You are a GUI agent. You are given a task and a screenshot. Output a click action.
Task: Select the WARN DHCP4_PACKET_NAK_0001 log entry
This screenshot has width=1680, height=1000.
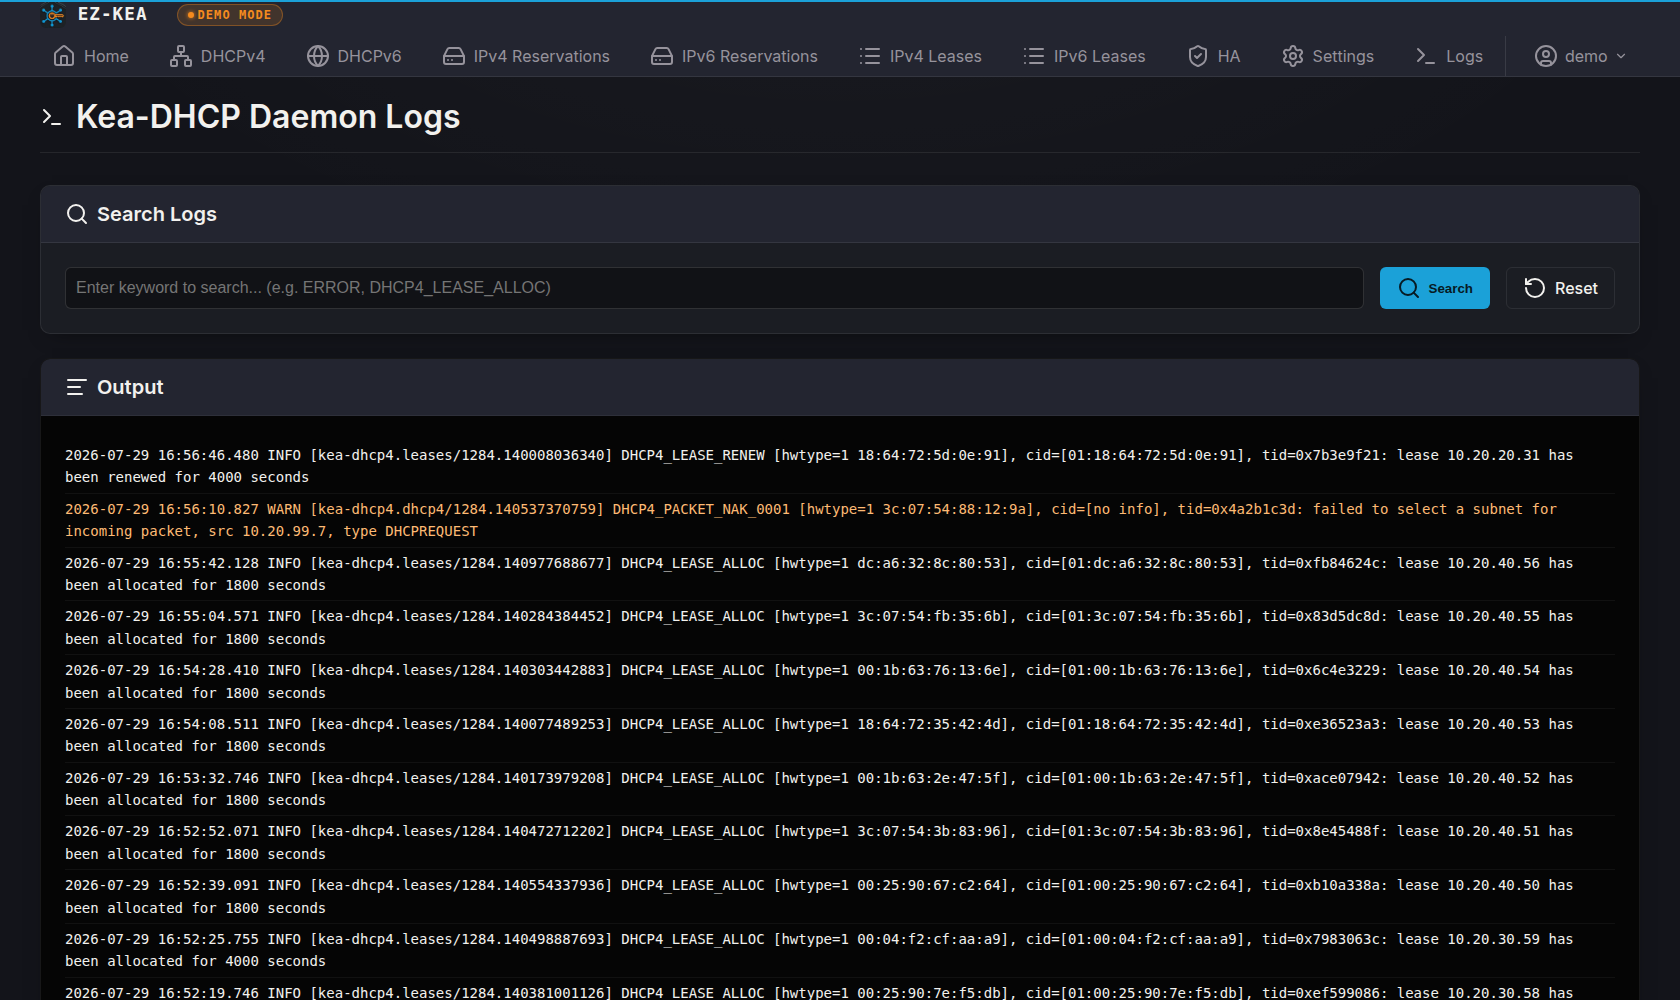[840, 520]
